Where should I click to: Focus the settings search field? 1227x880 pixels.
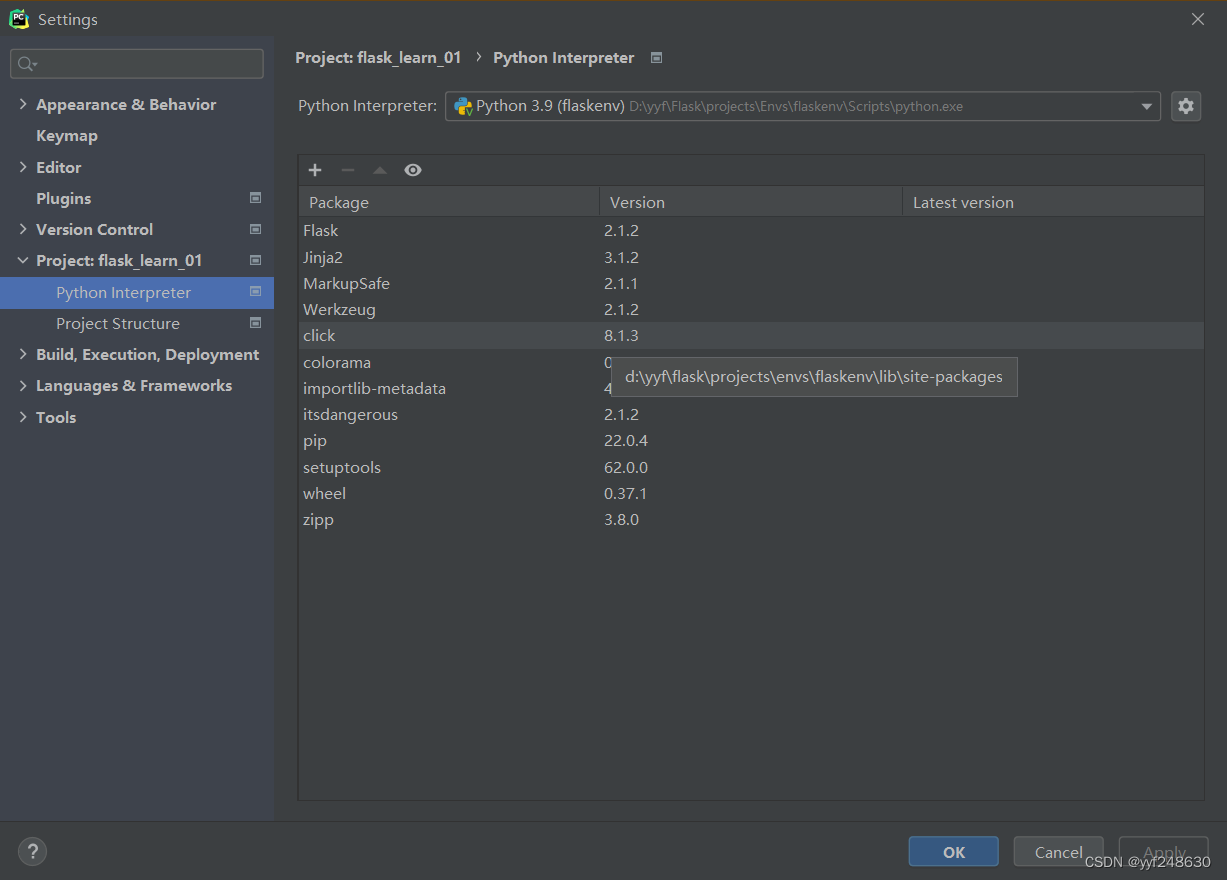(x=137, y=64)
